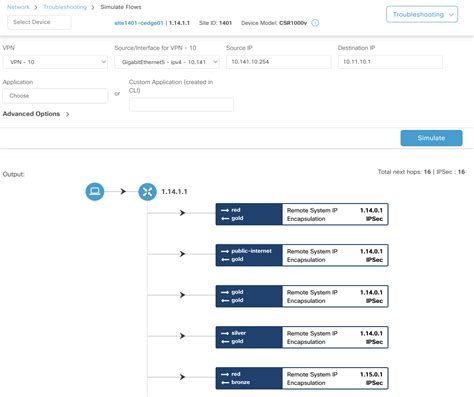Select the public-internet to gold tunnel box

tap(302, 255)
